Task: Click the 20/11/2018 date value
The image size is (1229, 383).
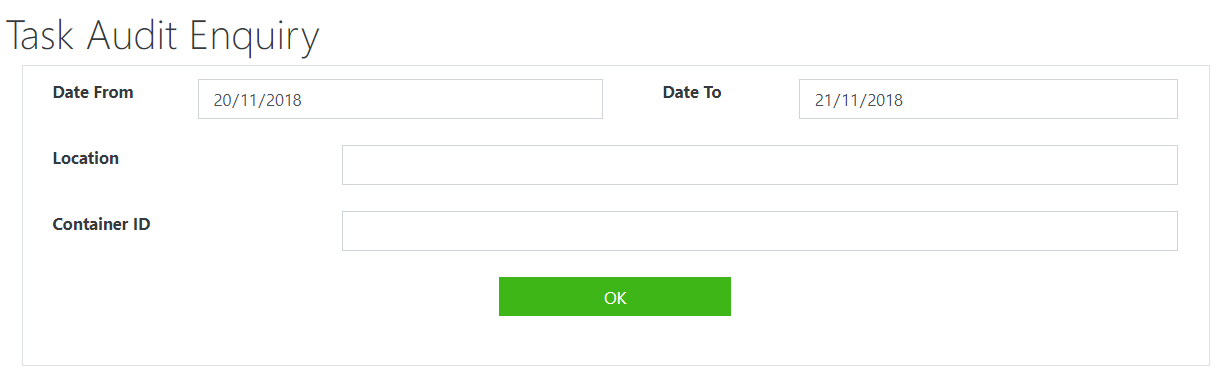Action: (x=258, y=100)
